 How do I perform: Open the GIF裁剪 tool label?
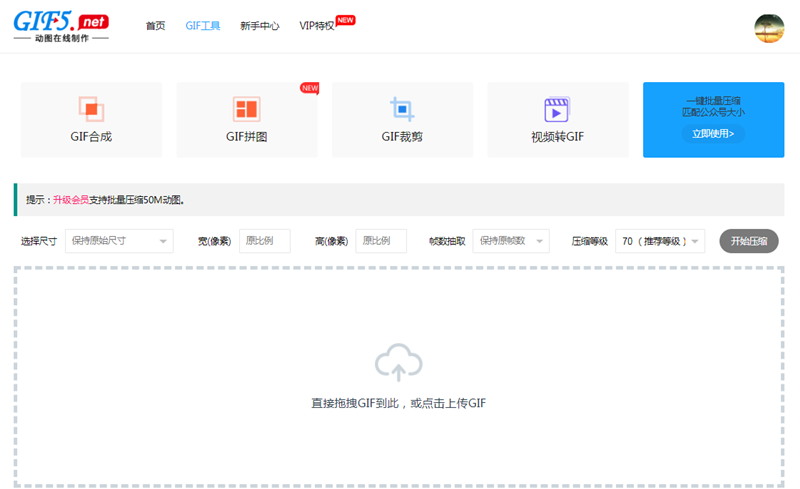coord(402,137)
